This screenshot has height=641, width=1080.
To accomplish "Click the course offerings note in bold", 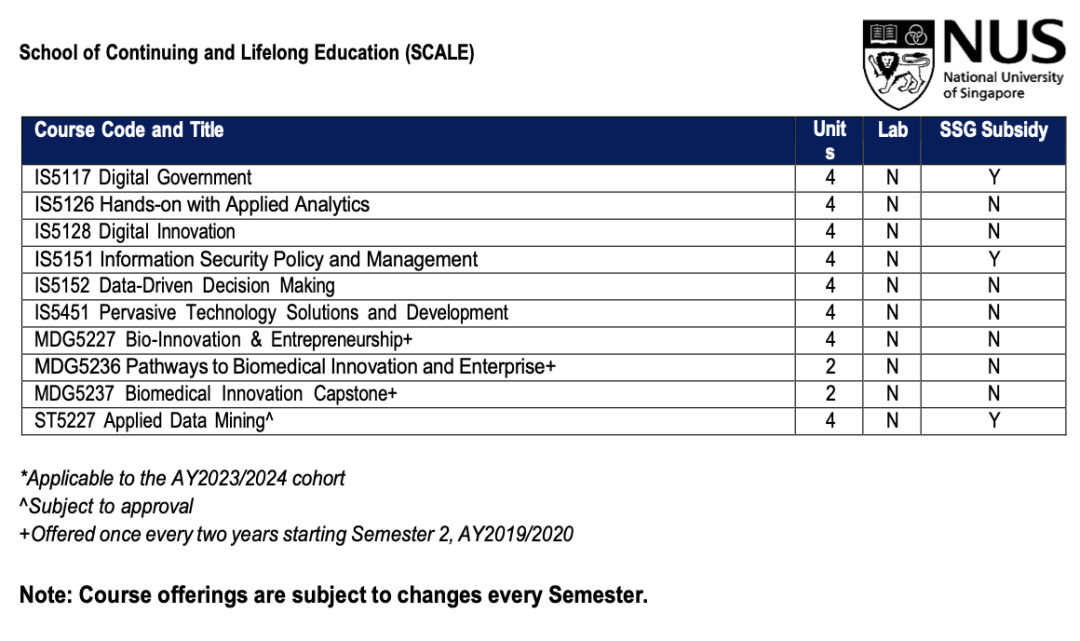I will tap(333, 595).
